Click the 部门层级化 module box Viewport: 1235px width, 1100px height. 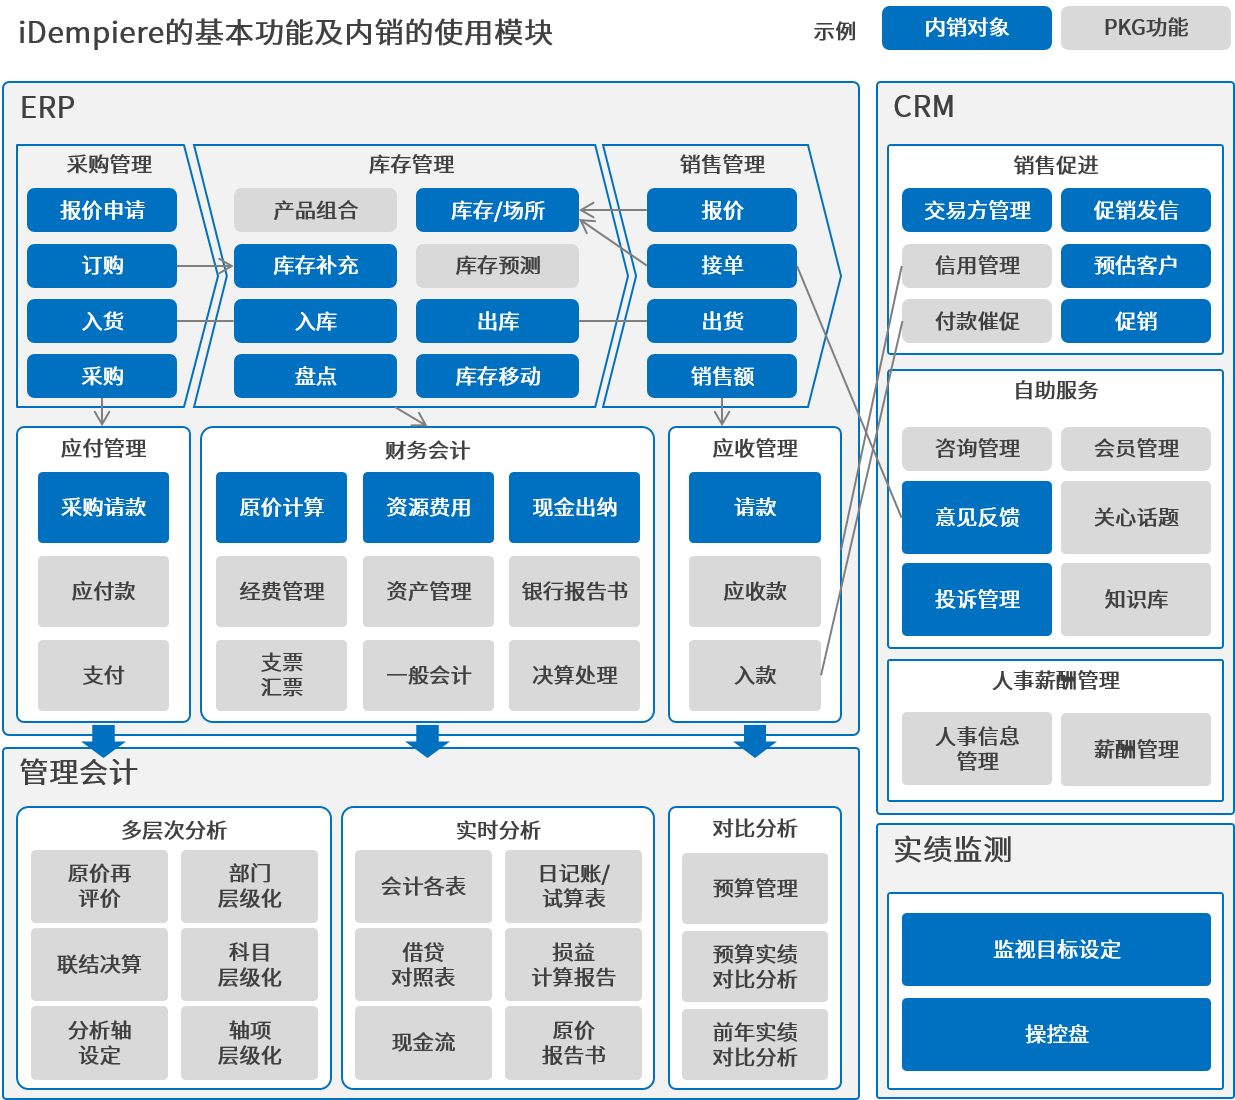click(249, 887)
